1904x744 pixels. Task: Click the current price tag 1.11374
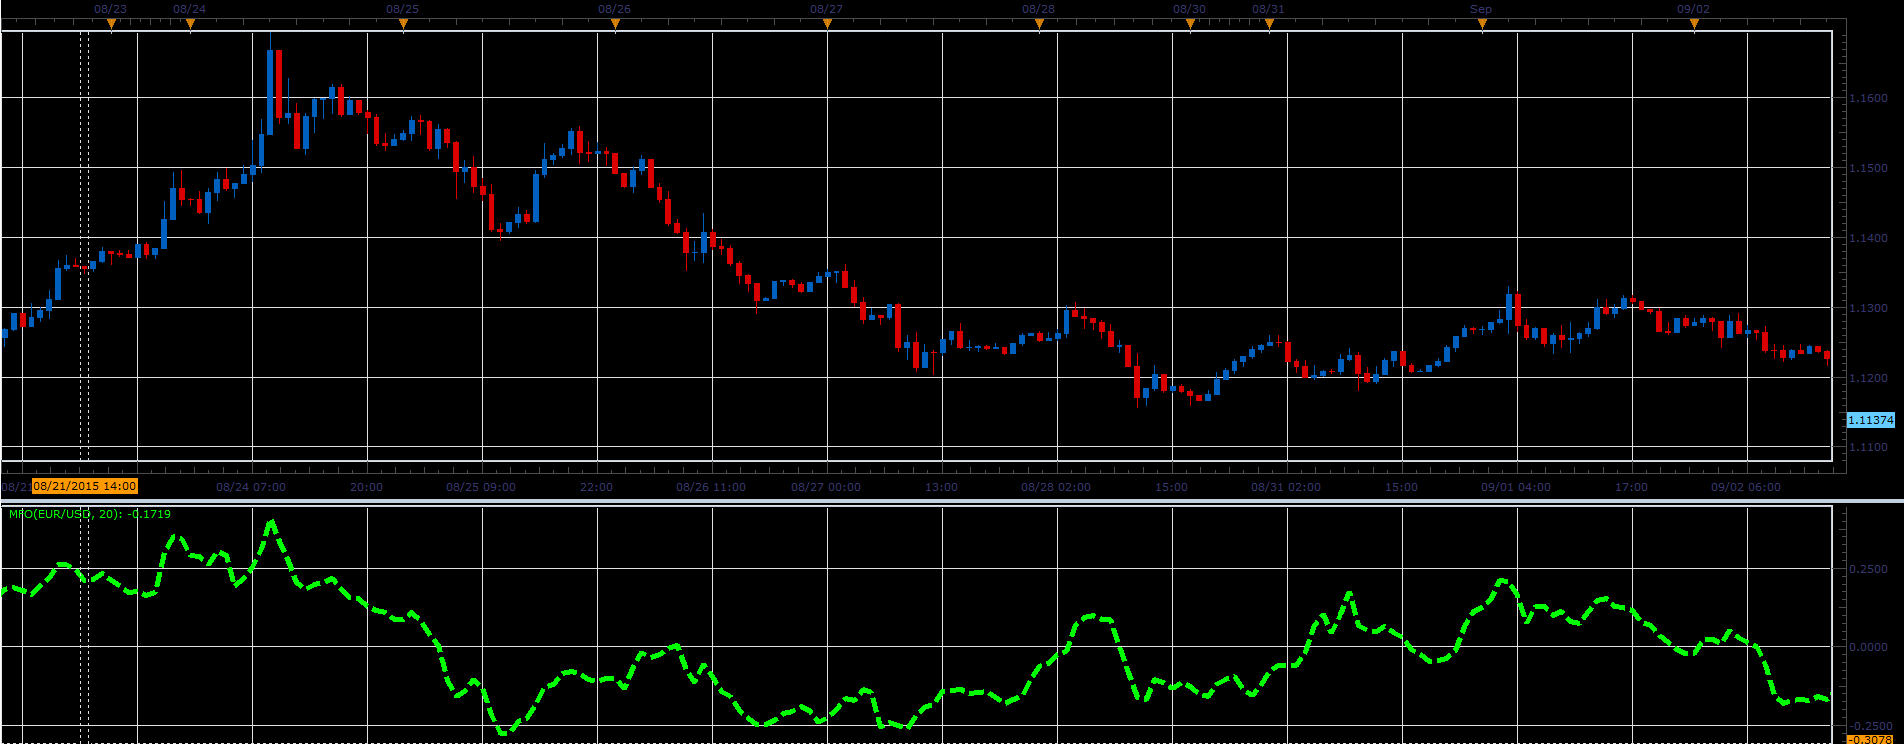(1870, 420)
